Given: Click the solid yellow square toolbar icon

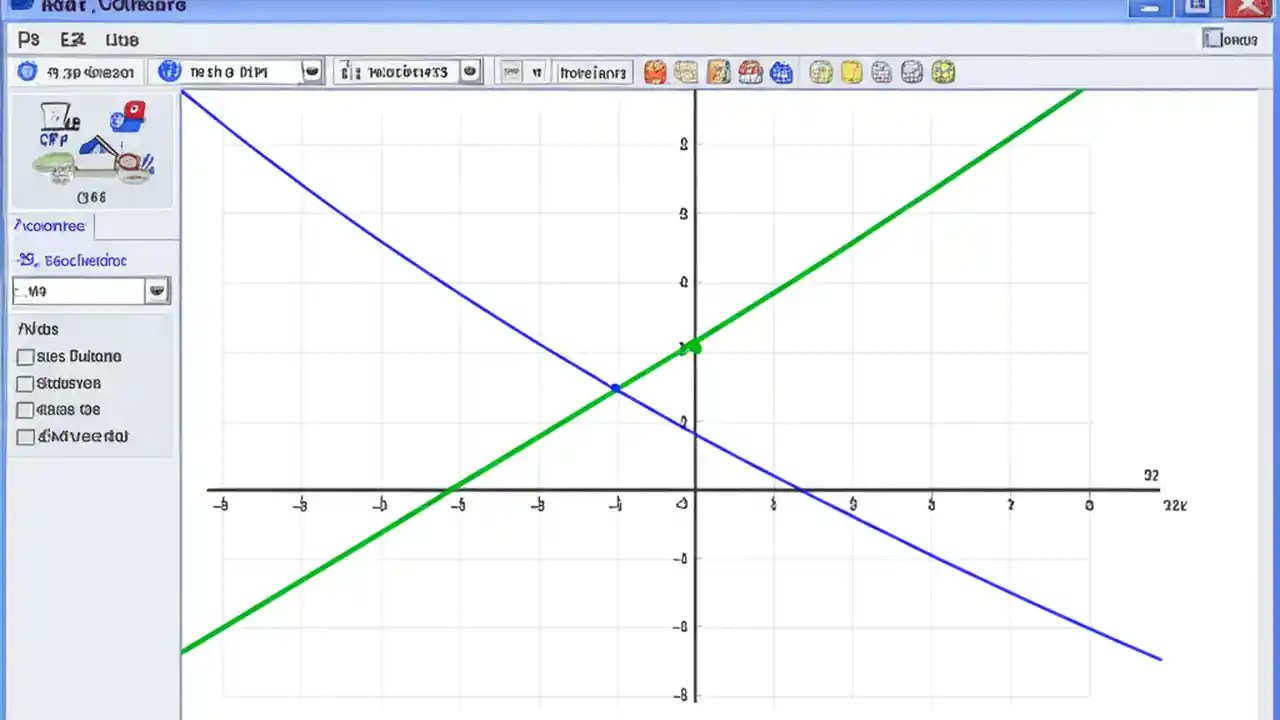Looking at the screenshot, I should (850, 71).
